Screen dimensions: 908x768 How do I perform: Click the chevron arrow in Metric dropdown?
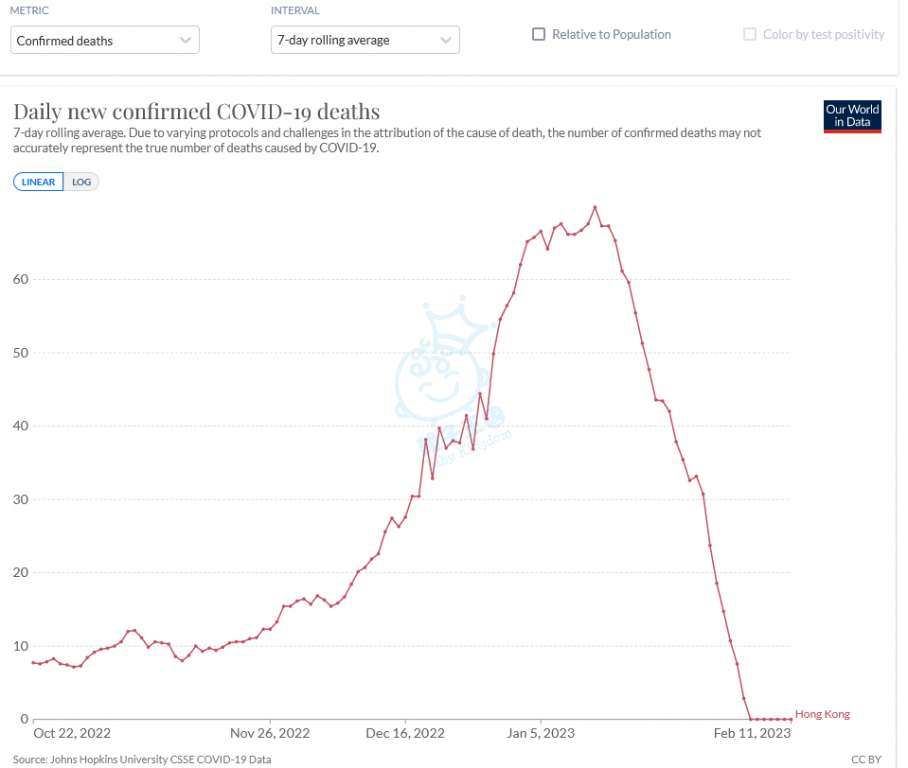tap(185, 40)
